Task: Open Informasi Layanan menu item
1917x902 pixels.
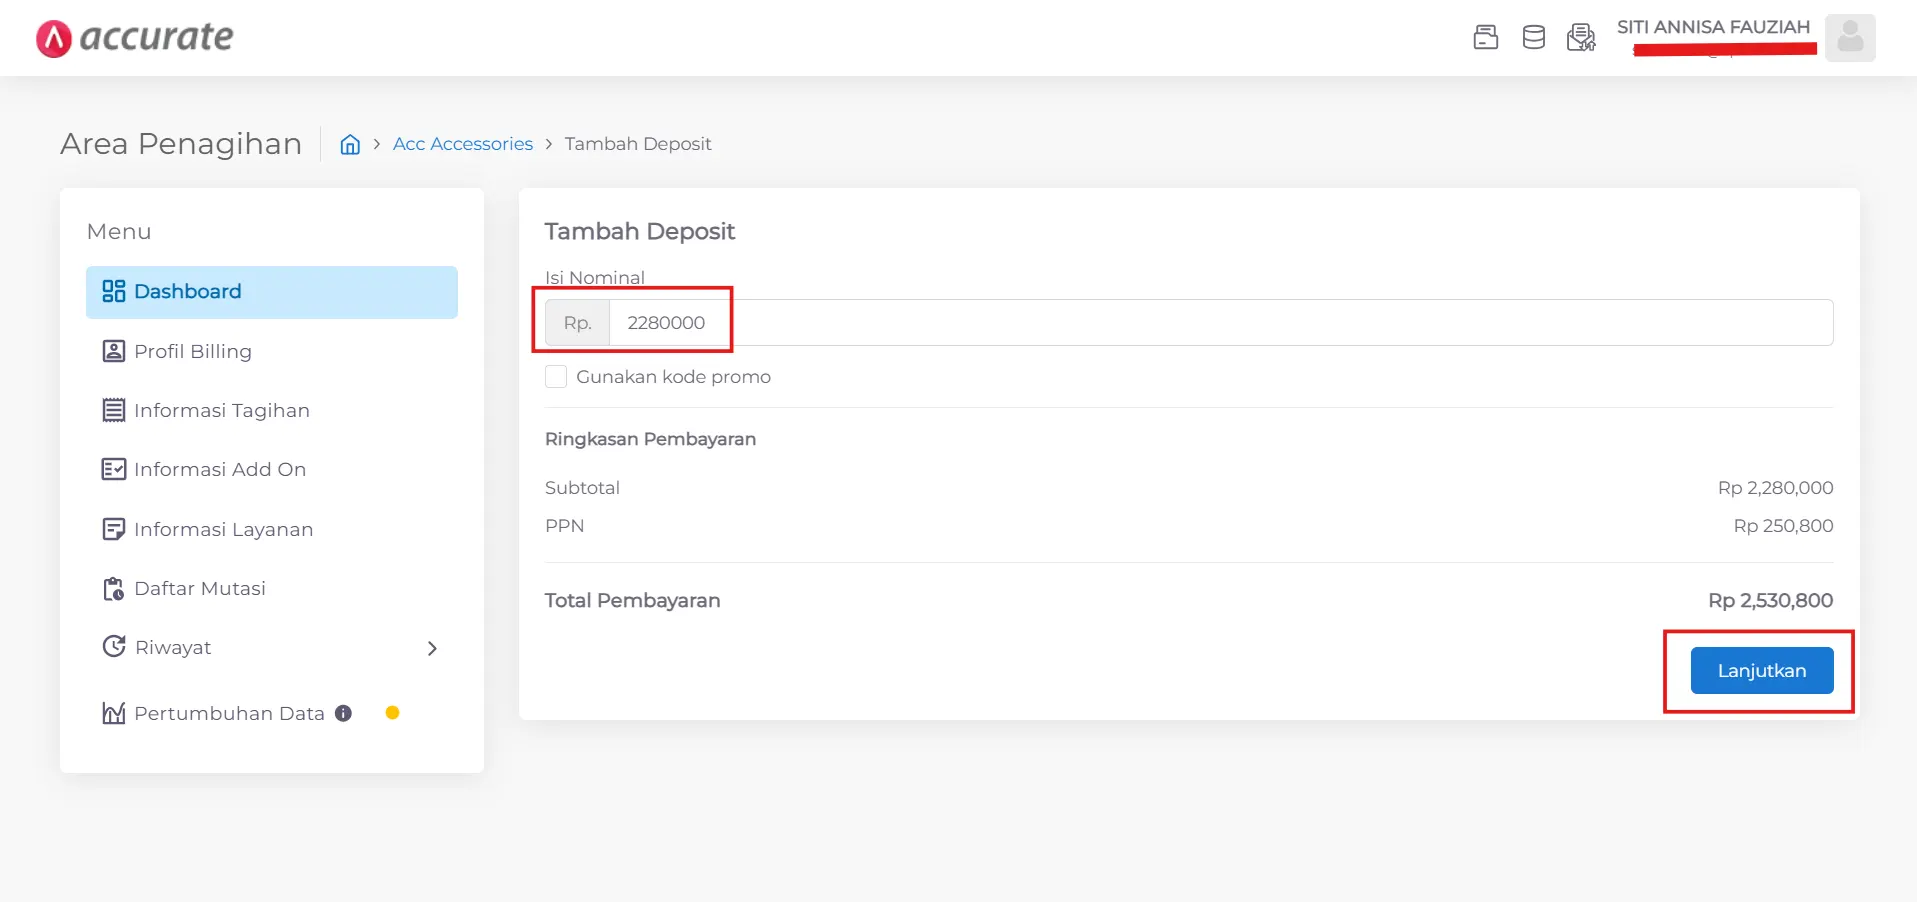Action: click(223, 529)
